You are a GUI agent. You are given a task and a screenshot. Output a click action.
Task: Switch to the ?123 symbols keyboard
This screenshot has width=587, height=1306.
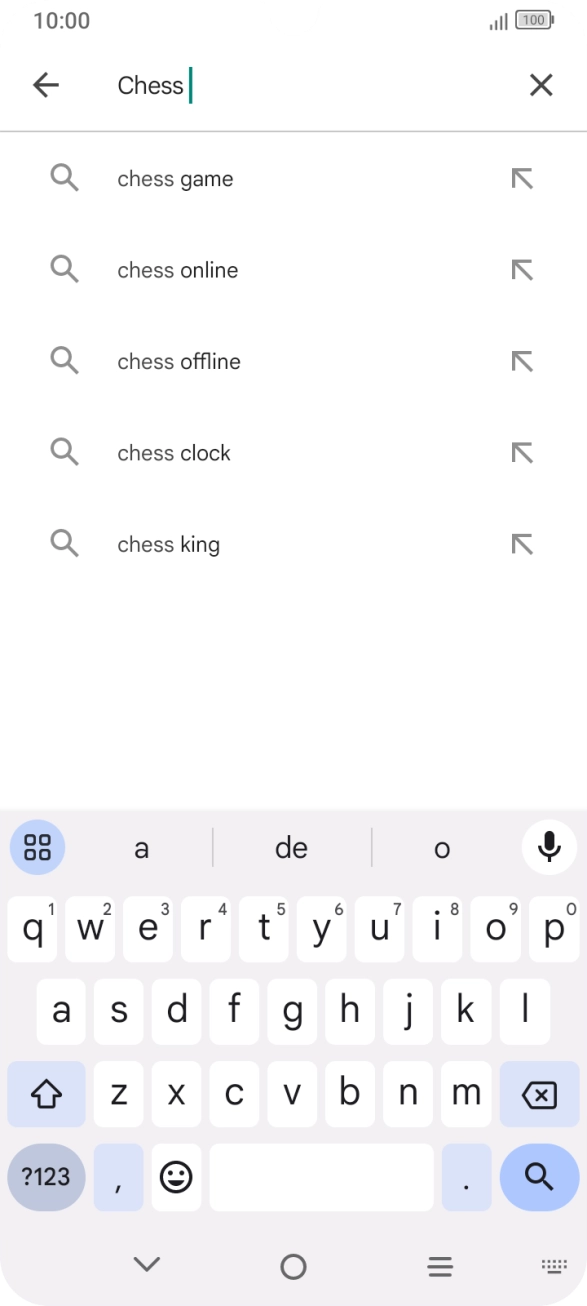click(x=46, y=1177)
